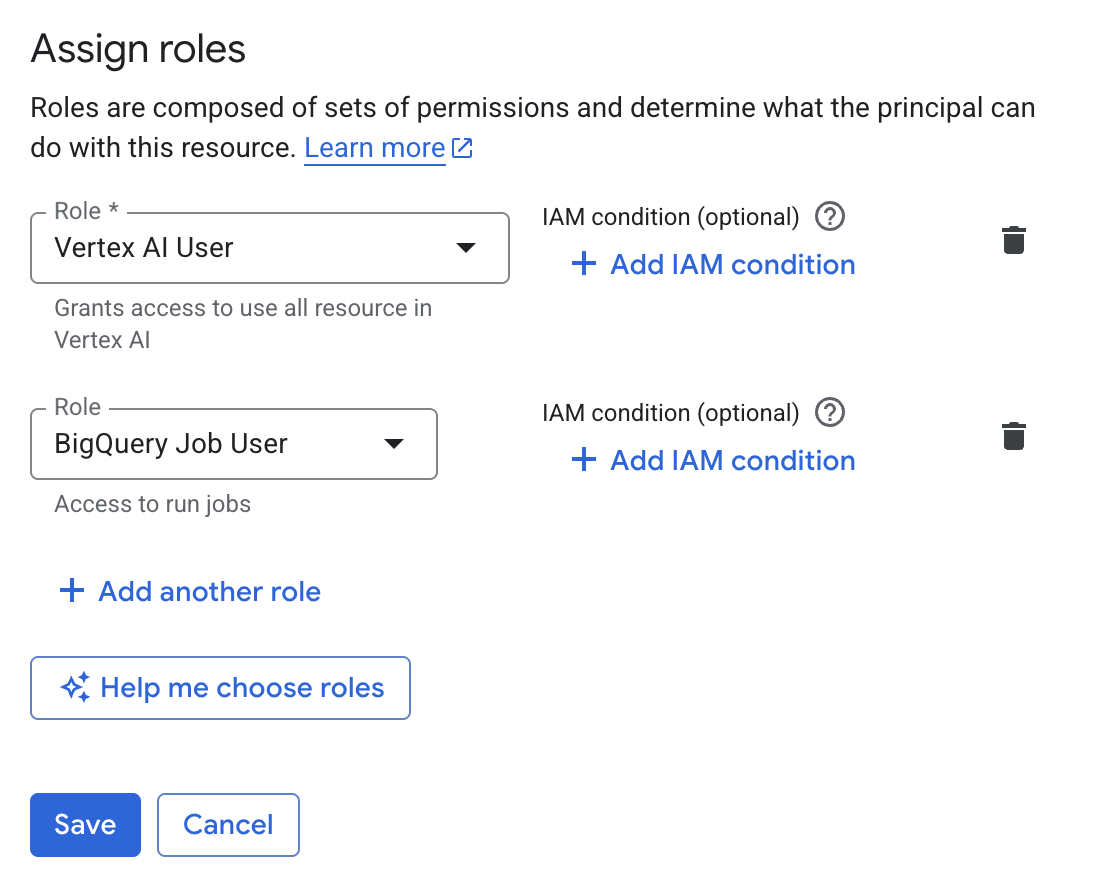Add an IAM condition for Vertex AI User

coord(712,264)
